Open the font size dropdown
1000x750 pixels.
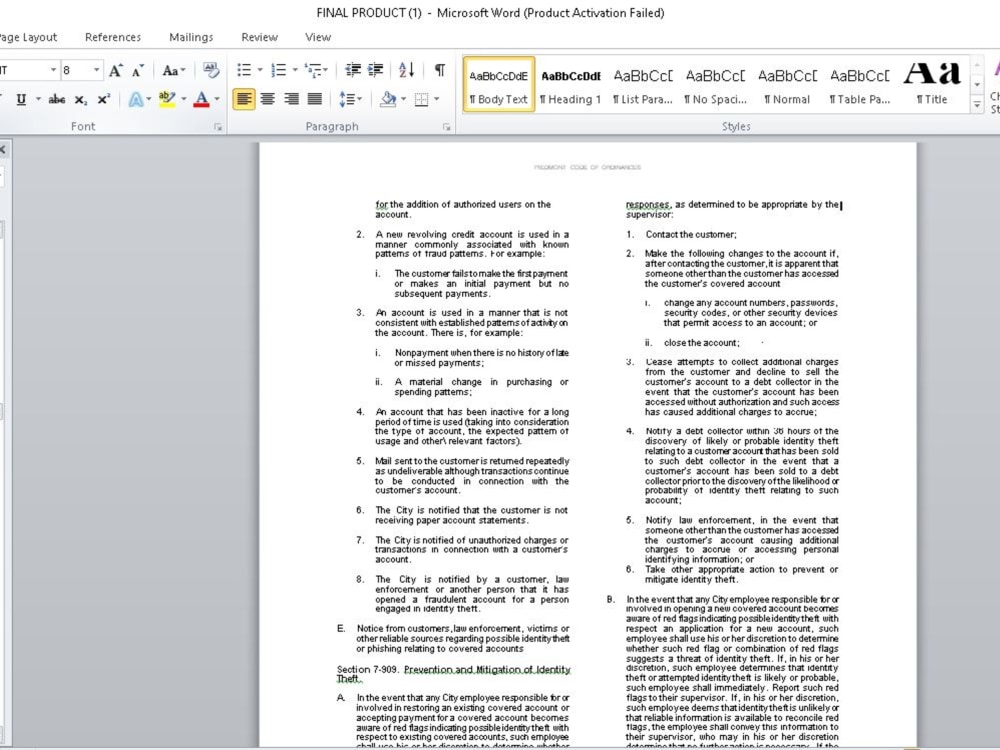(96, 70)
